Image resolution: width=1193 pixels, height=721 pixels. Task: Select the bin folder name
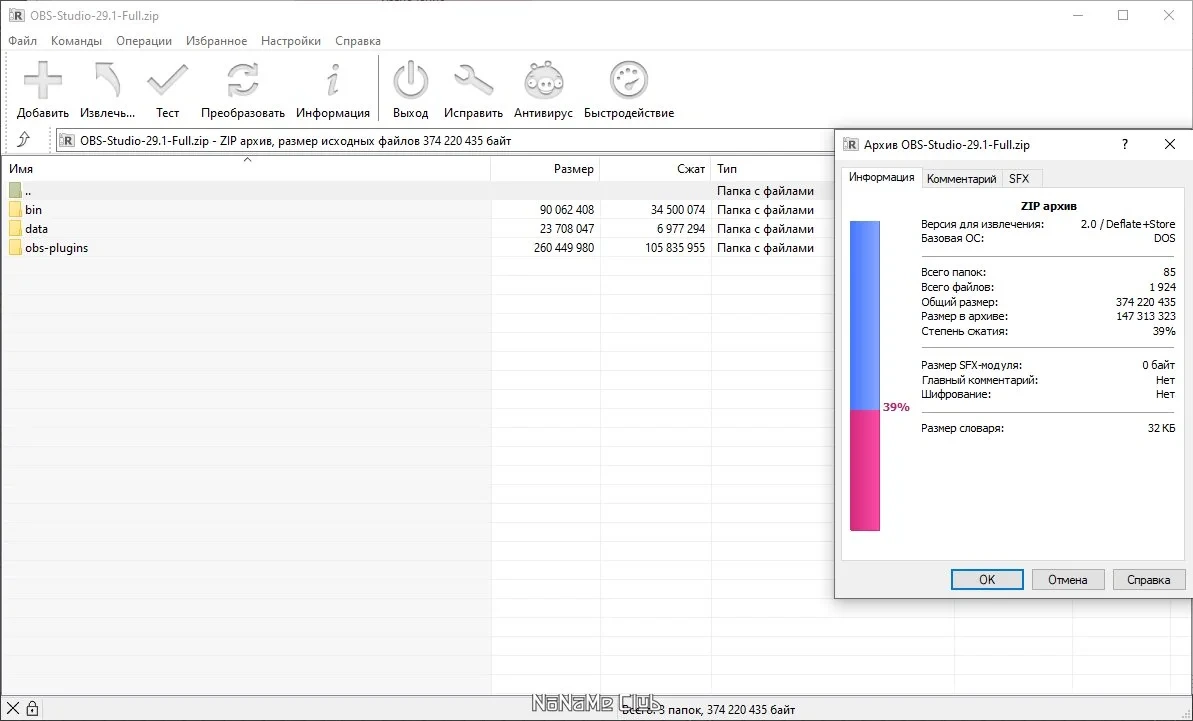[33, 210]
